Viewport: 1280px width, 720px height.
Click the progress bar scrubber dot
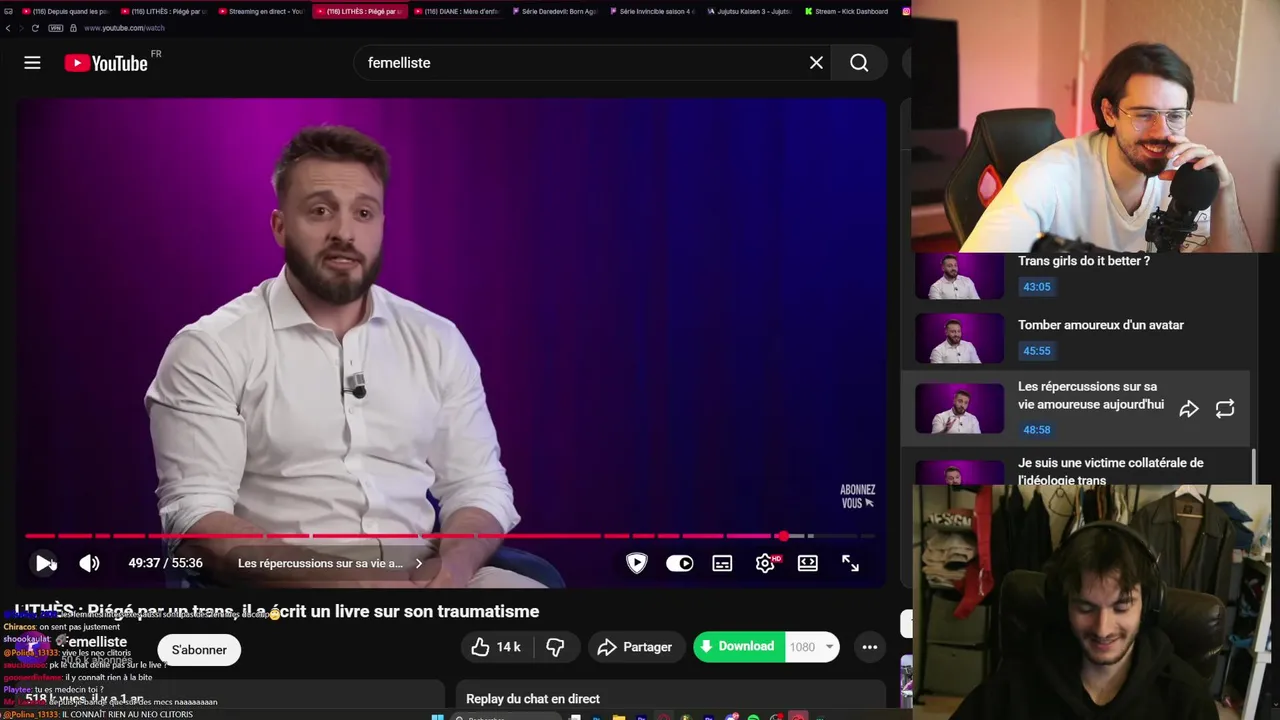pyautogui.click(x=782, y=536)
